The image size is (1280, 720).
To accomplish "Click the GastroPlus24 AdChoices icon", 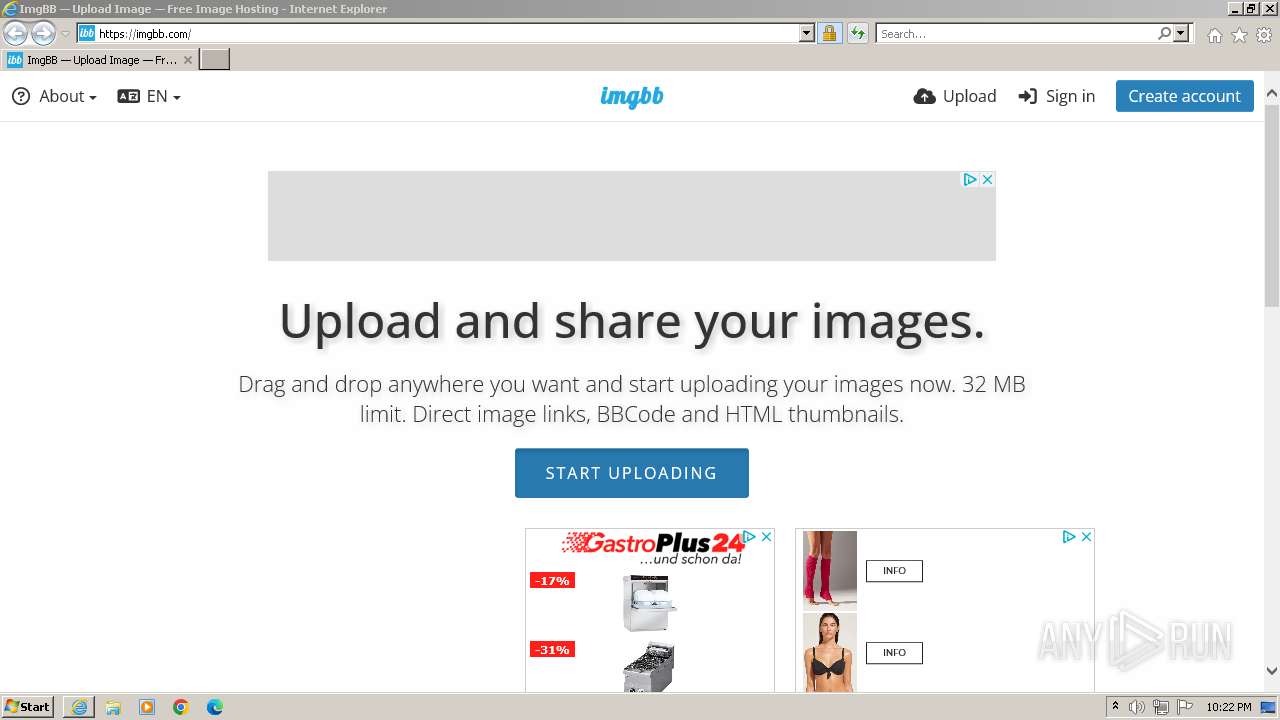I will (749, 537).
